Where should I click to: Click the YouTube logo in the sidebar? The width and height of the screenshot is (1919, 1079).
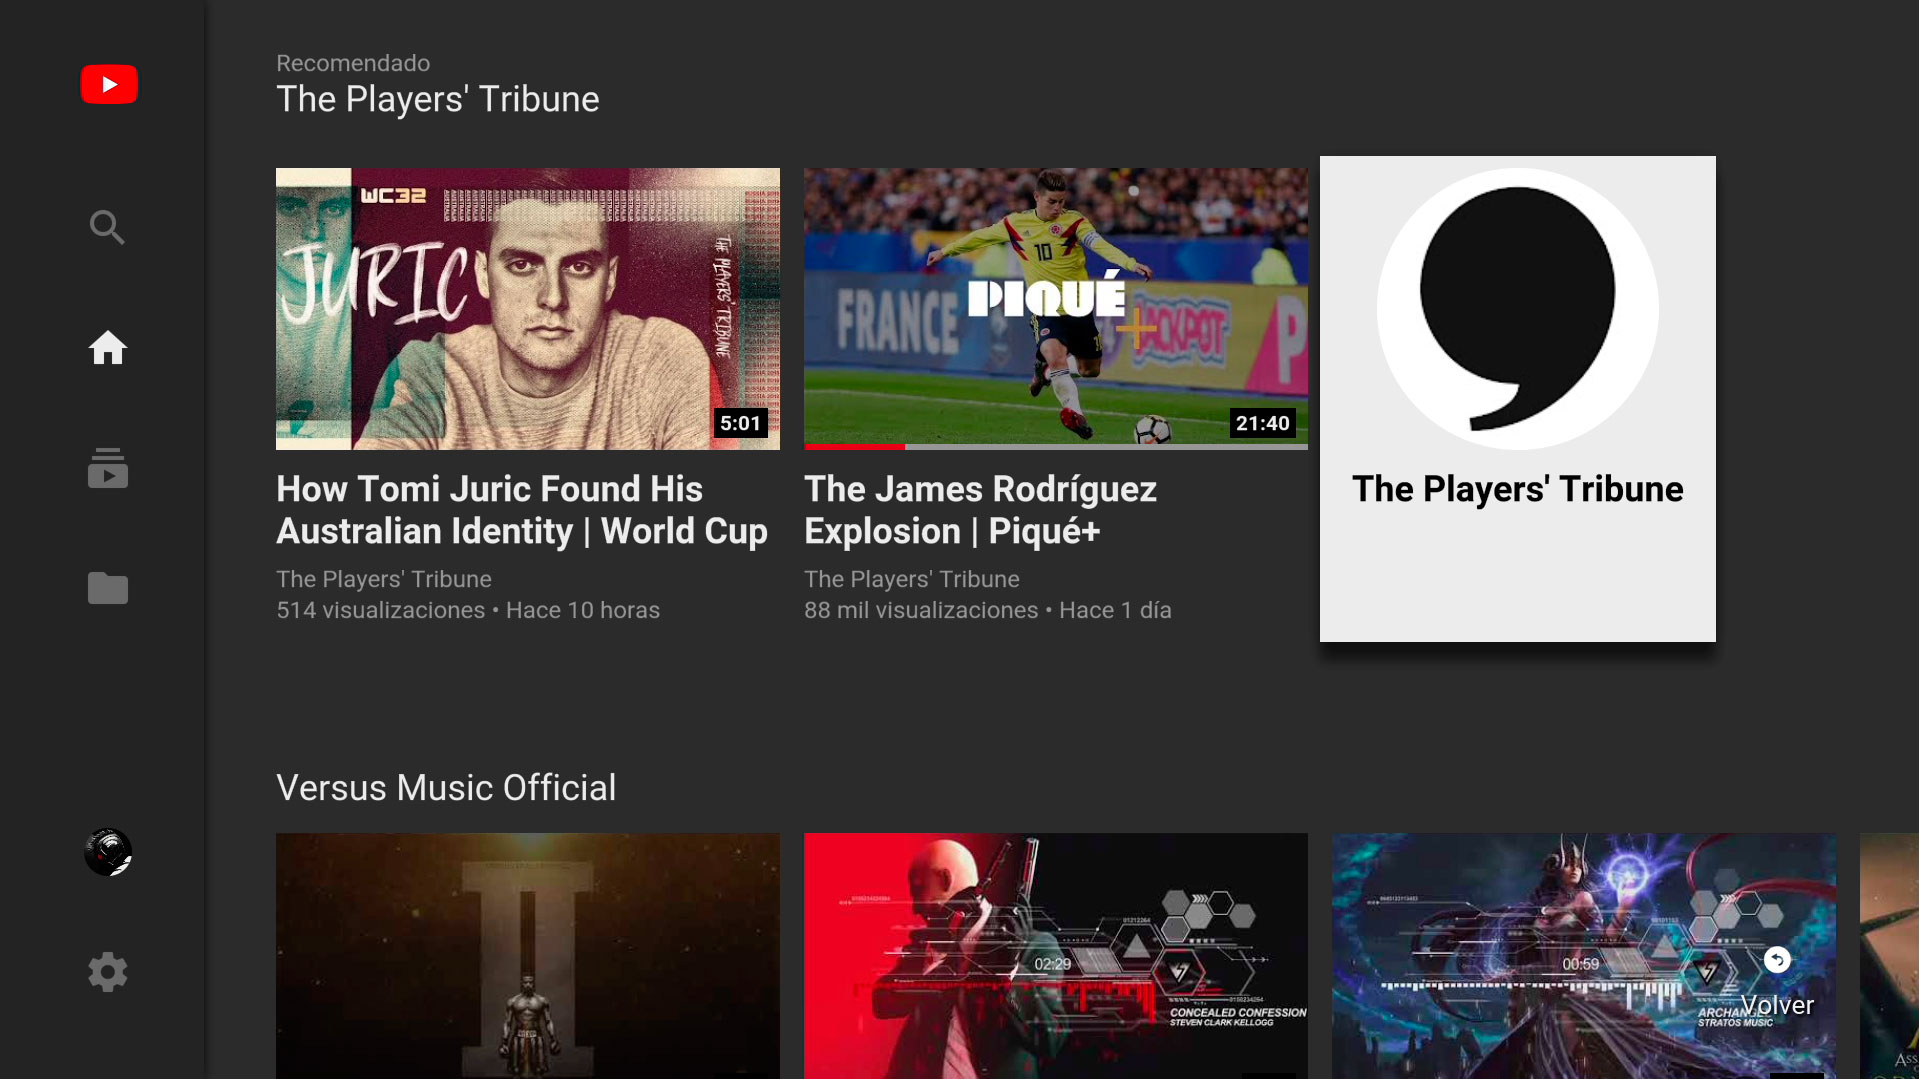109,84
